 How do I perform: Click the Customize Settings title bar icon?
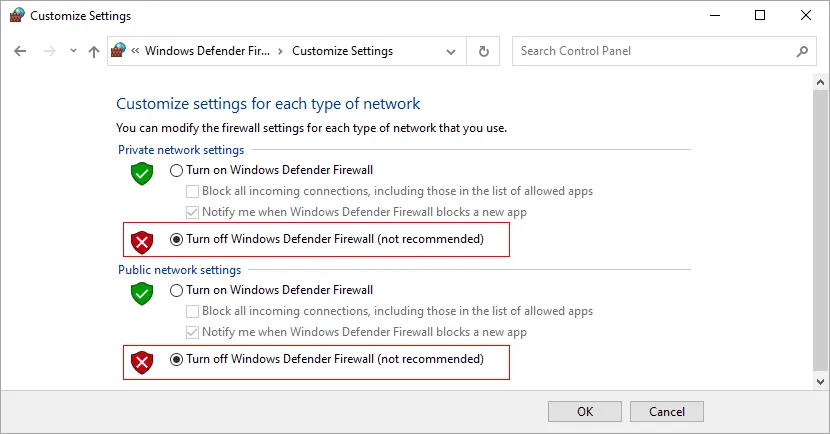(x=17, y=15)
